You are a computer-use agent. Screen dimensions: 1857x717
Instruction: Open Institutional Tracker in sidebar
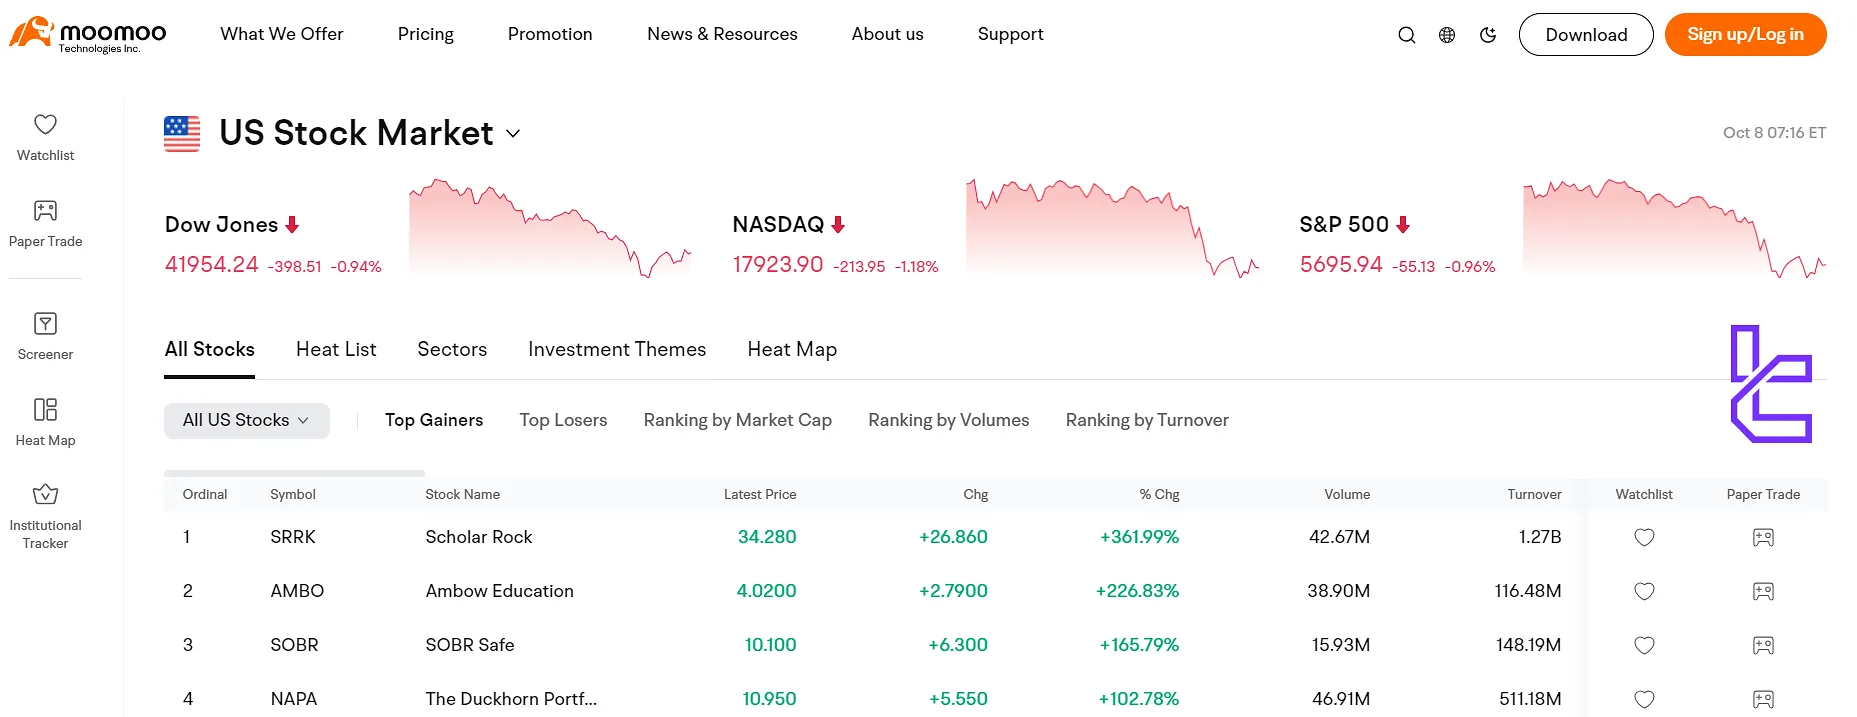(45, 516)
